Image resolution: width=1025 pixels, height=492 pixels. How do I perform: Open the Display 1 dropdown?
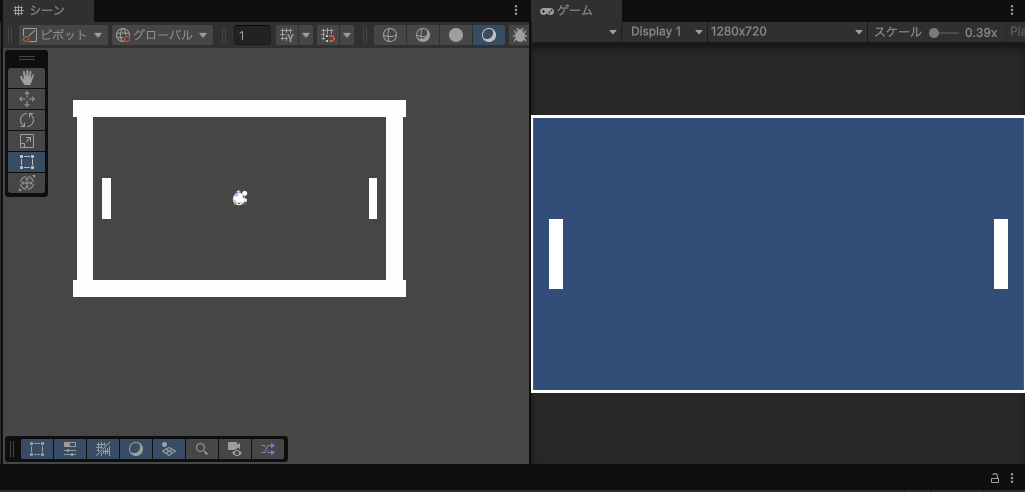[664, 32]
